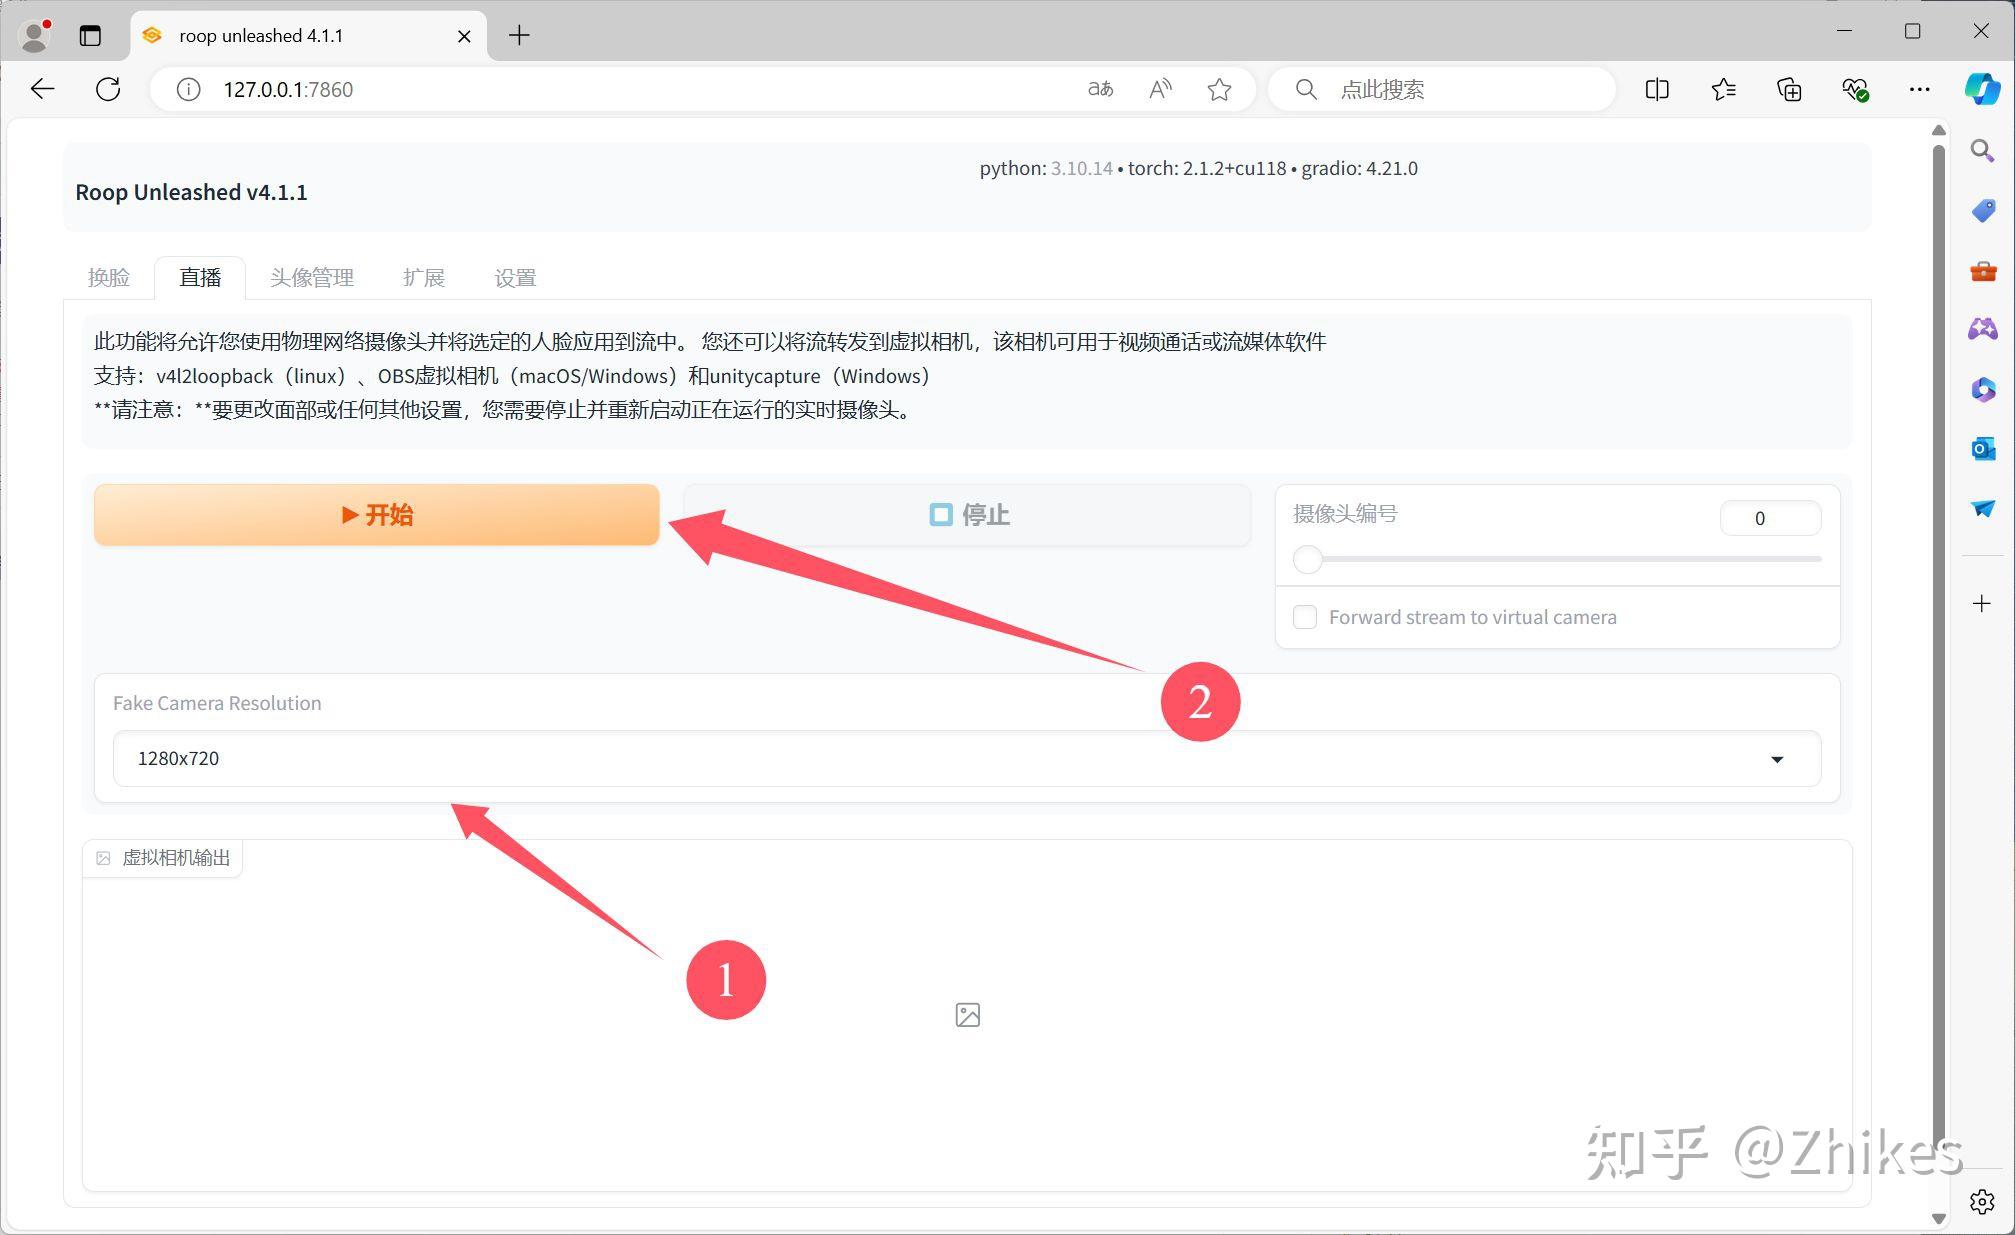Viewport: 2015px width, 1235px height.
Task: Add the page to favorites with the star icon
Action: 1219,89
